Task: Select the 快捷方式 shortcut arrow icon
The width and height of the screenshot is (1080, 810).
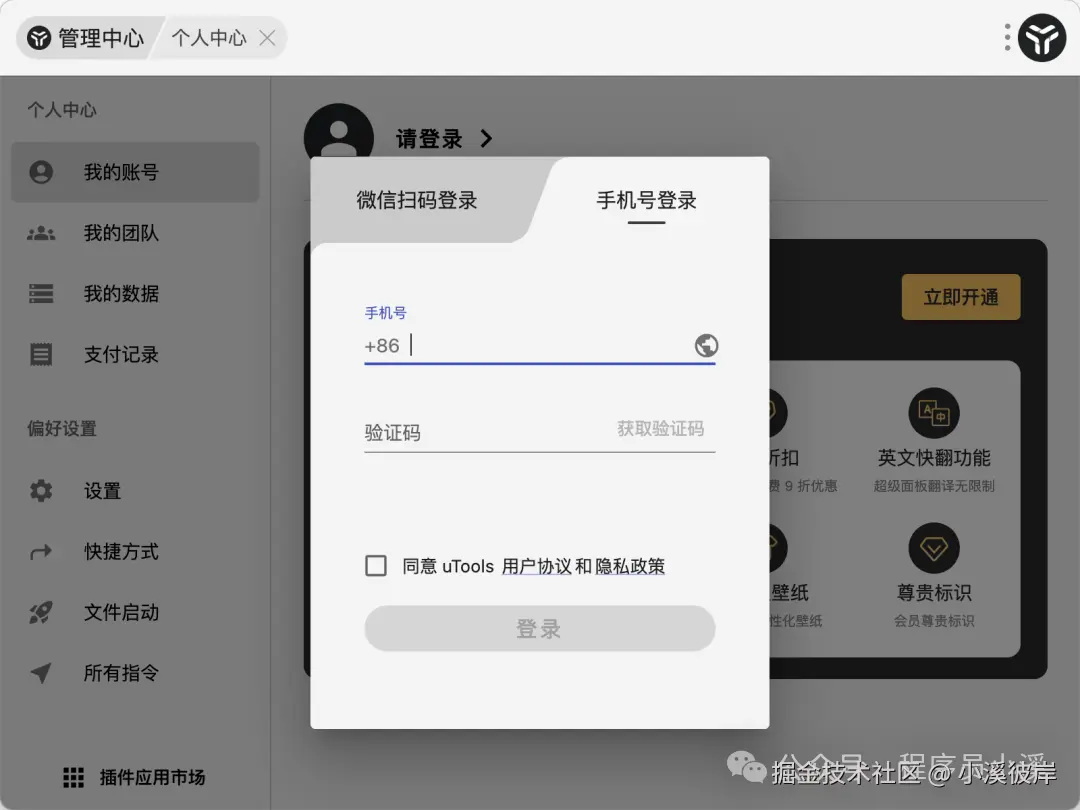Action: 40,551
